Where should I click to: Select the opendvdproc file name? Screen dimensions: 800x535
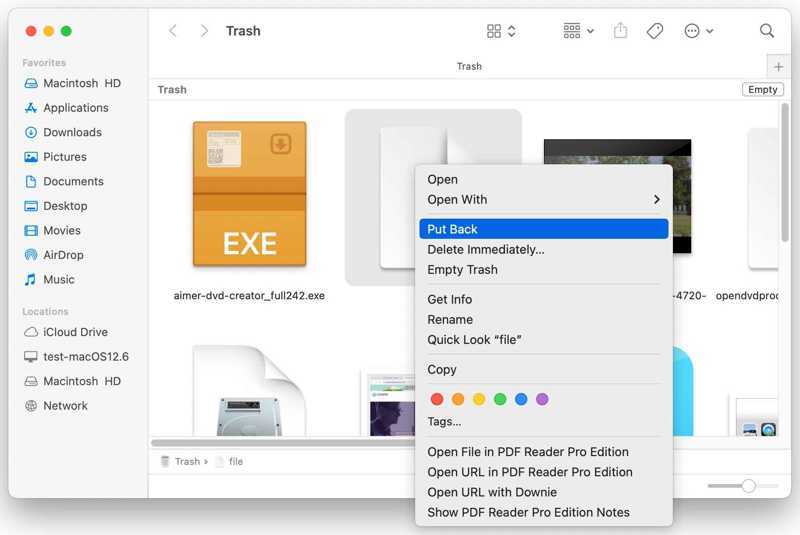tap(746, 296)
